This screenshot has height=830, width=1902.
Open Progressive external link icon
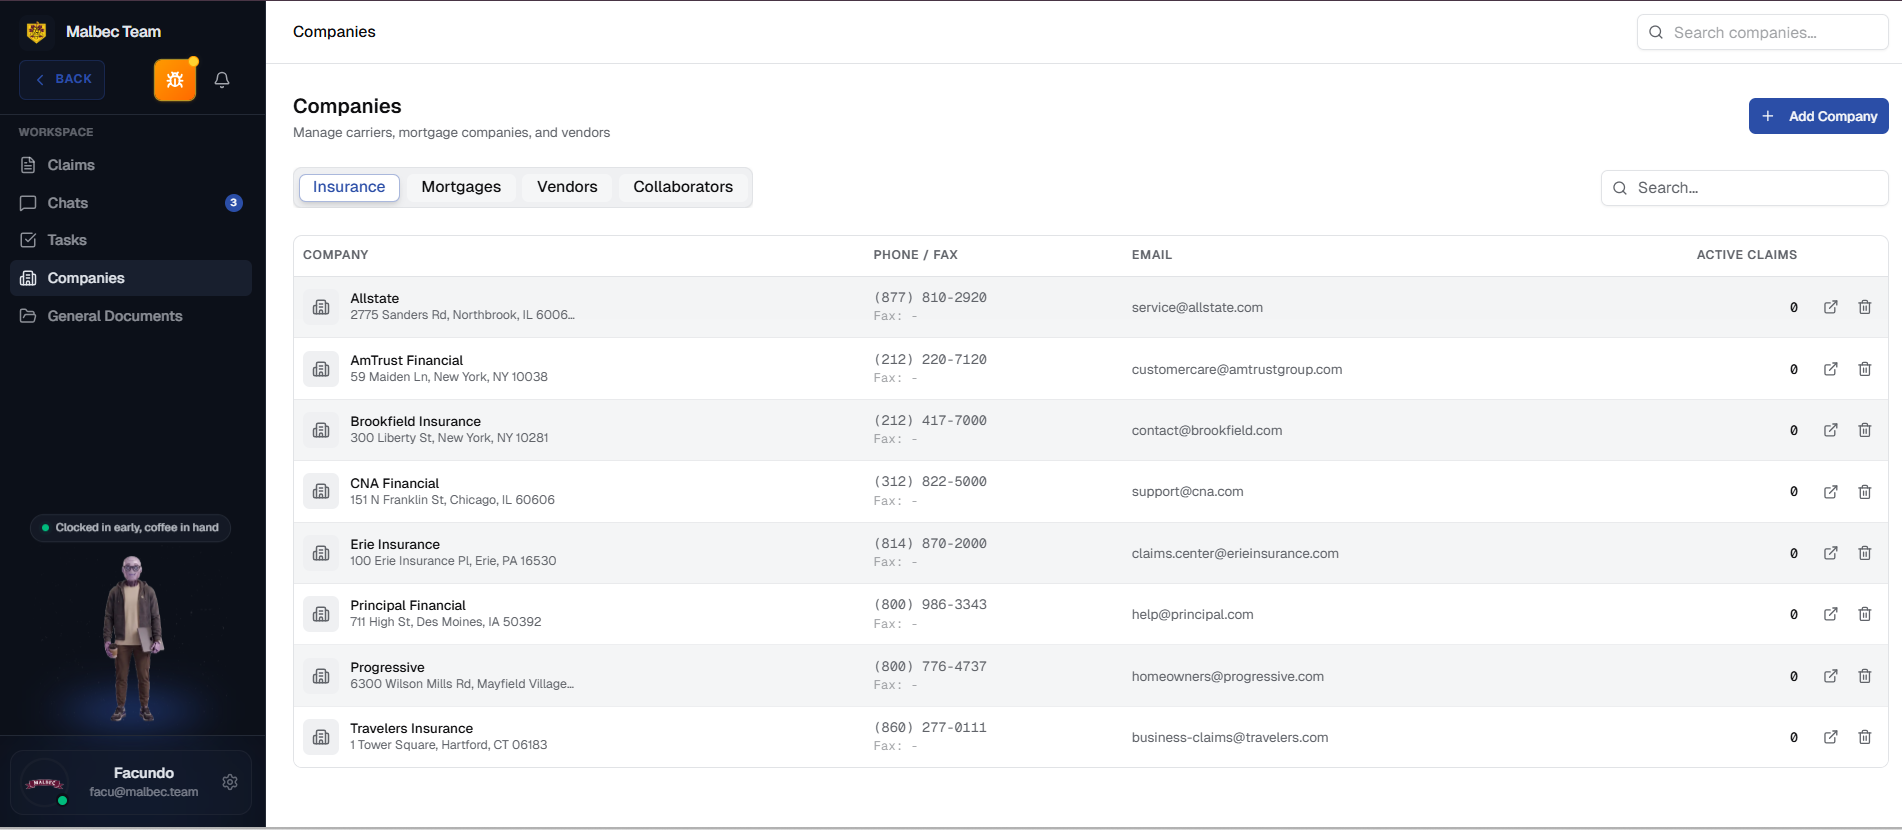[1830, 676]
